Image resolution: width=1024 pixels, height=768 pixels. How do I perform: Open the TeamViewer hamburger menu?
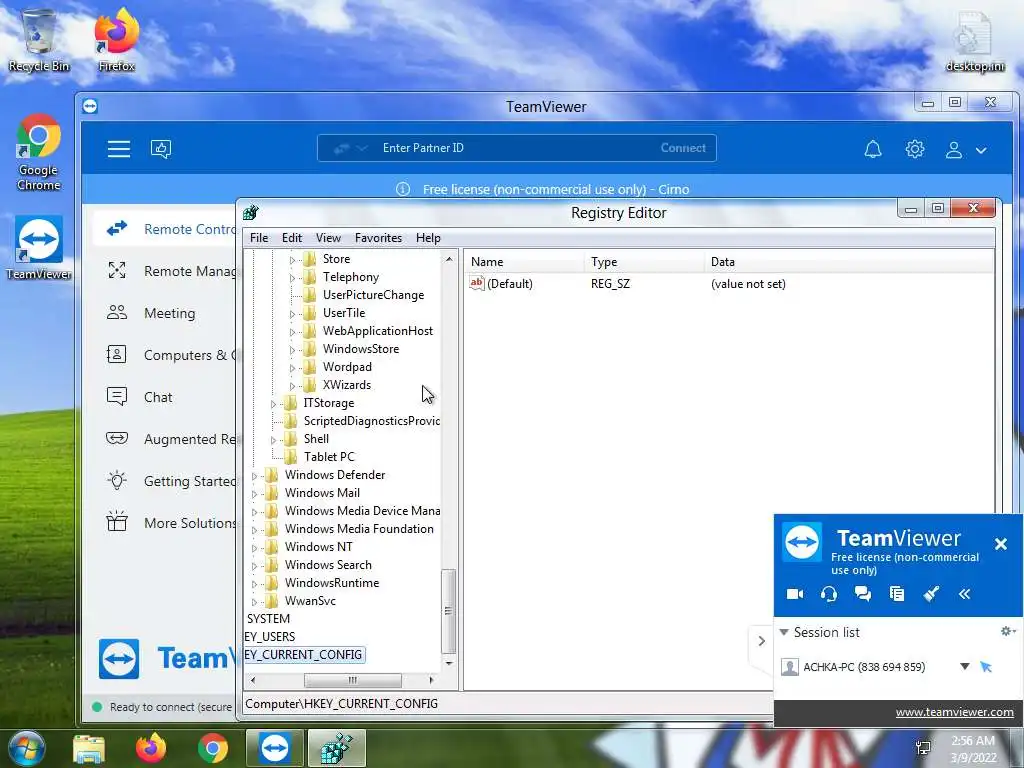coord(119,149)
